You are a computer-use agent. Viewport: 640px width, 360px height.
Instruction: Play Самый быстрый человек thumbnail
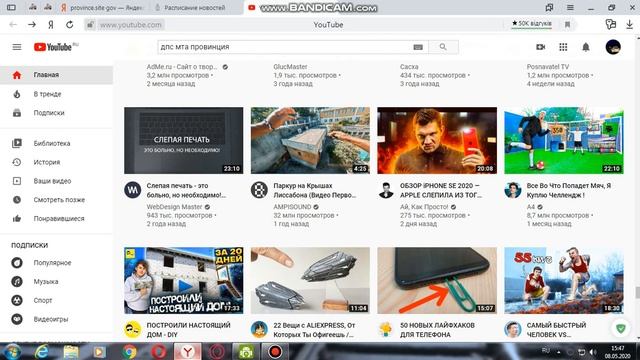click(x=564, y=280)
